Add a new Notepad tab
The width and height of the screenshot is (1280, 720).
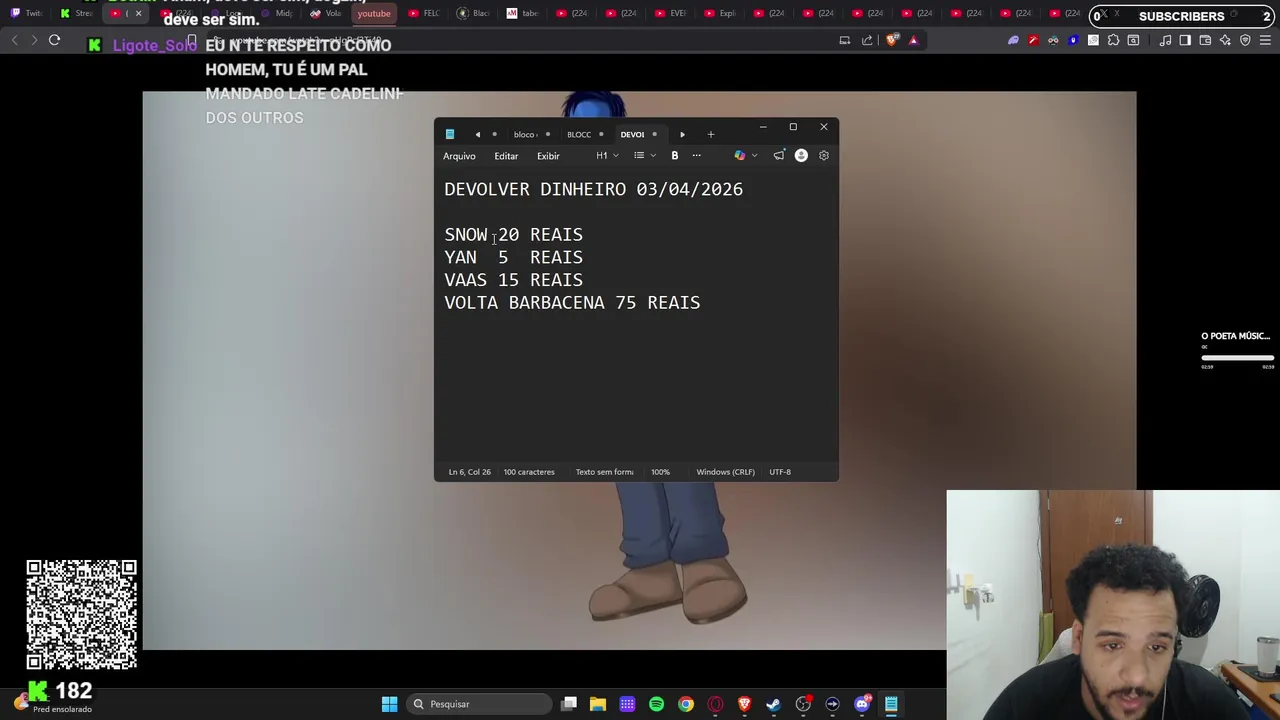click(711, 134)
